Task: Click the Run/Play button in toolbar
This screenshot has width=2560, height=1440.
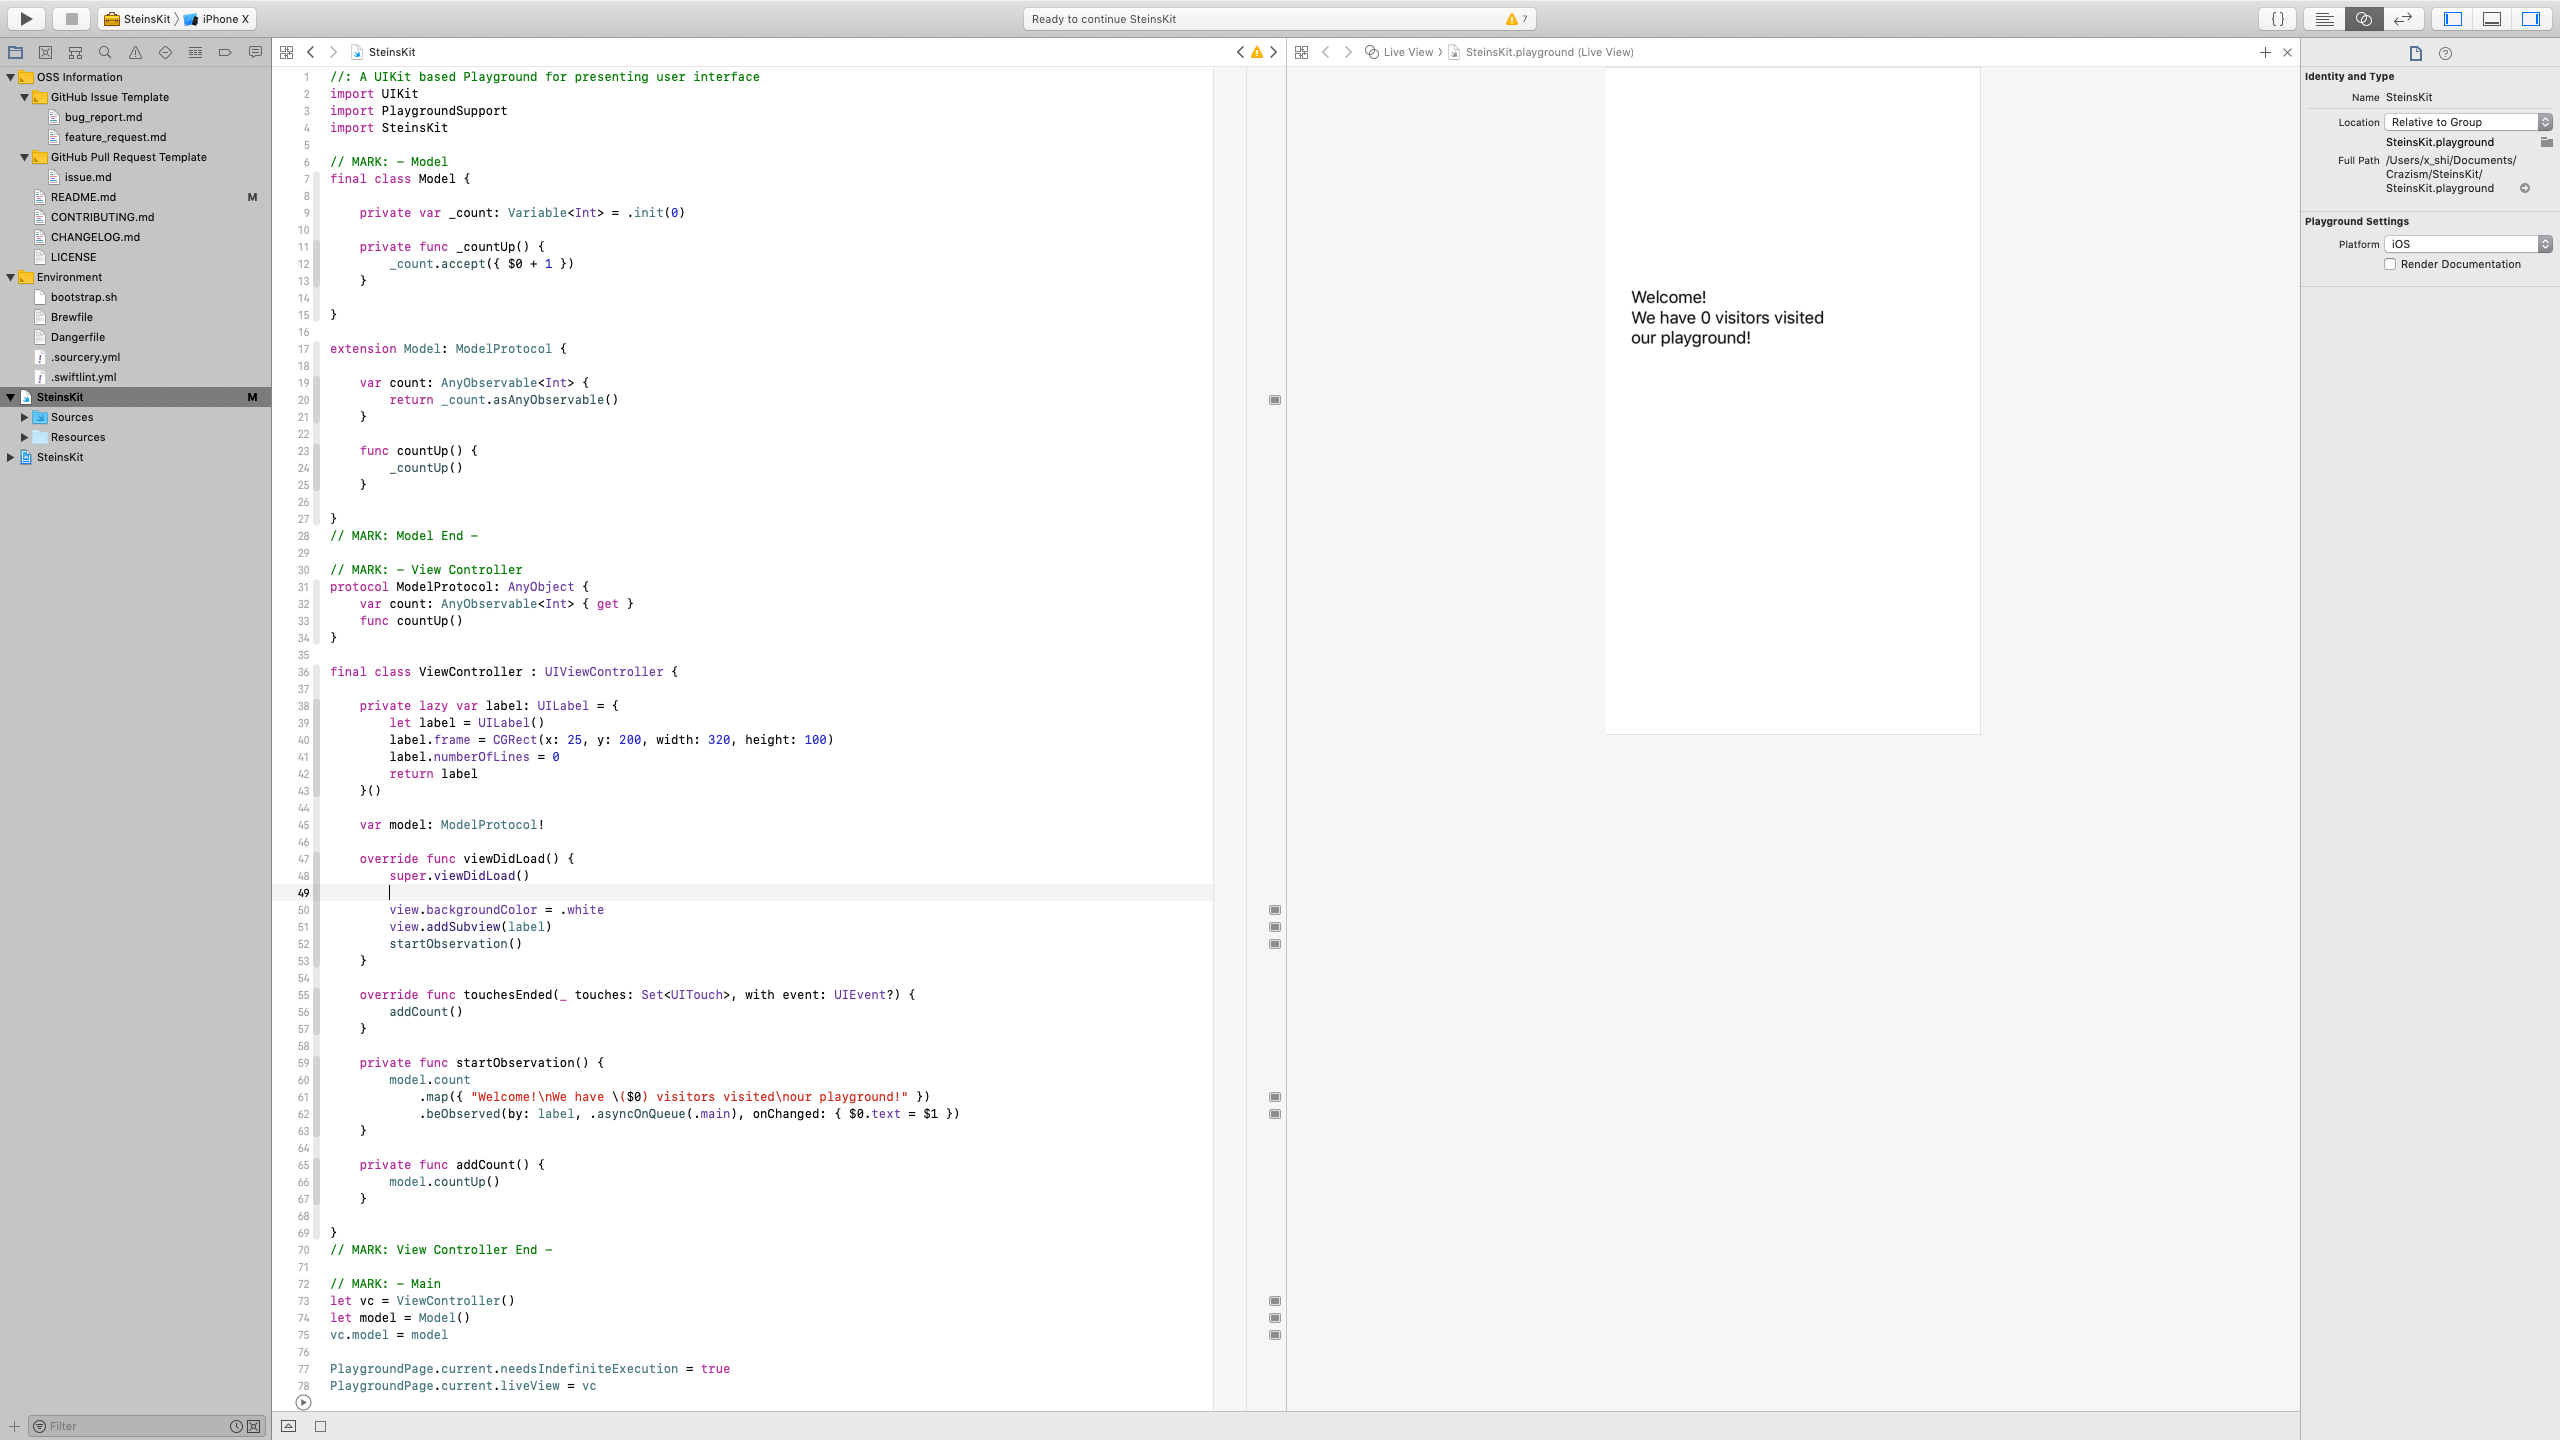Action: coord(26,18)
